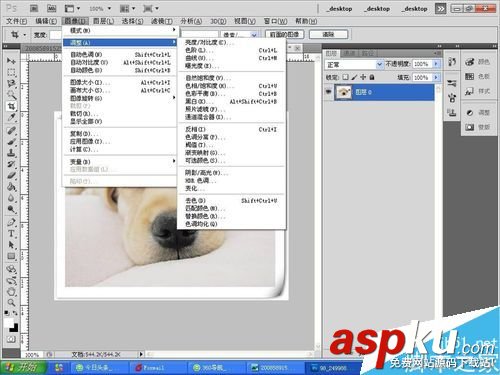The height and width of the screenshot is (375, 500).
Task: Choose 色阶(L)... from adjustments submenu
Action: (x=231, y=50)
